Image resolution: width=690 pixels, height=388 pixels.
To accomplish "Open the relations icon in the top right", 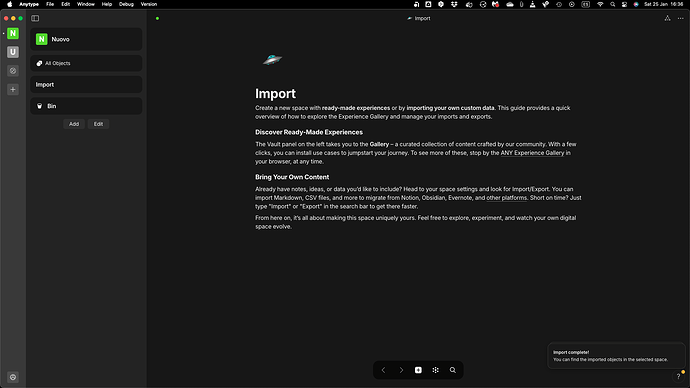I will coord(668,18).
